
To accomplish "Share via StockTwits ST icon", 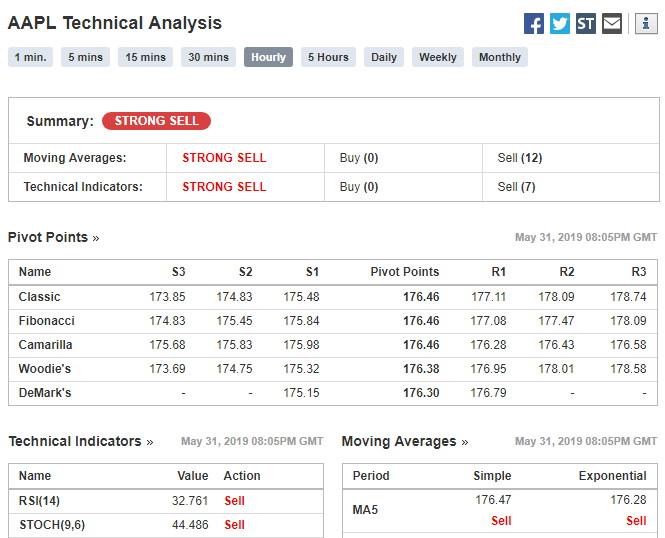I will tap(586, 23).
